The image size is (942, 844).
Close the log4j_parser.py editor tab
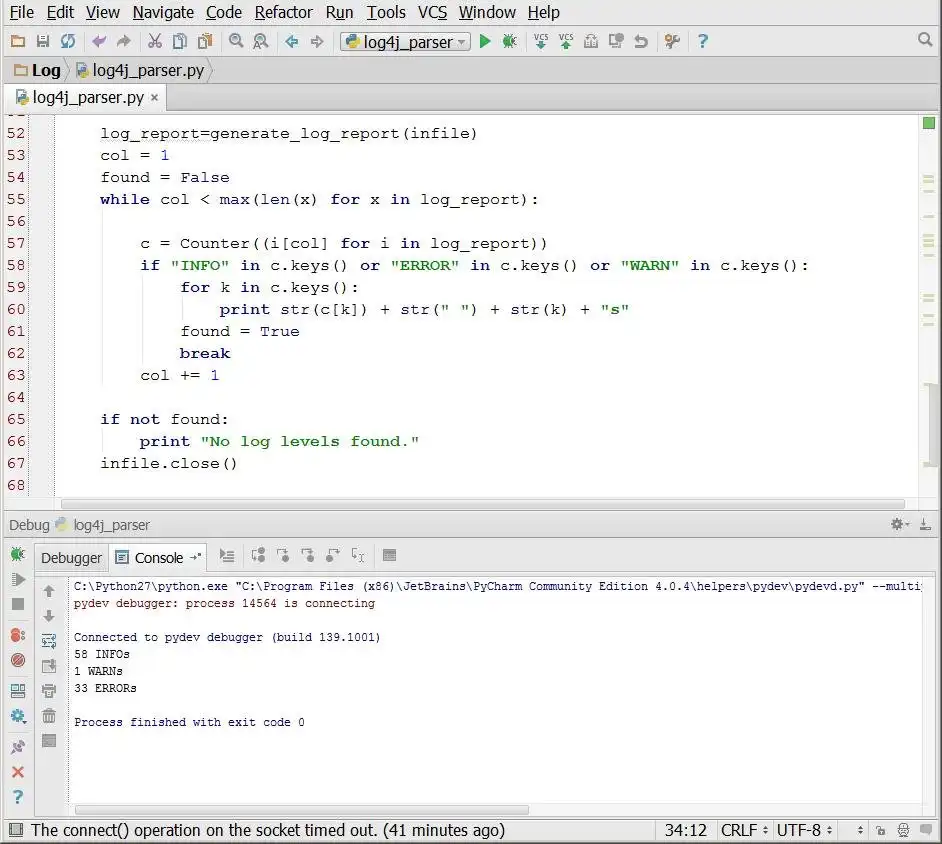(154, 97)
